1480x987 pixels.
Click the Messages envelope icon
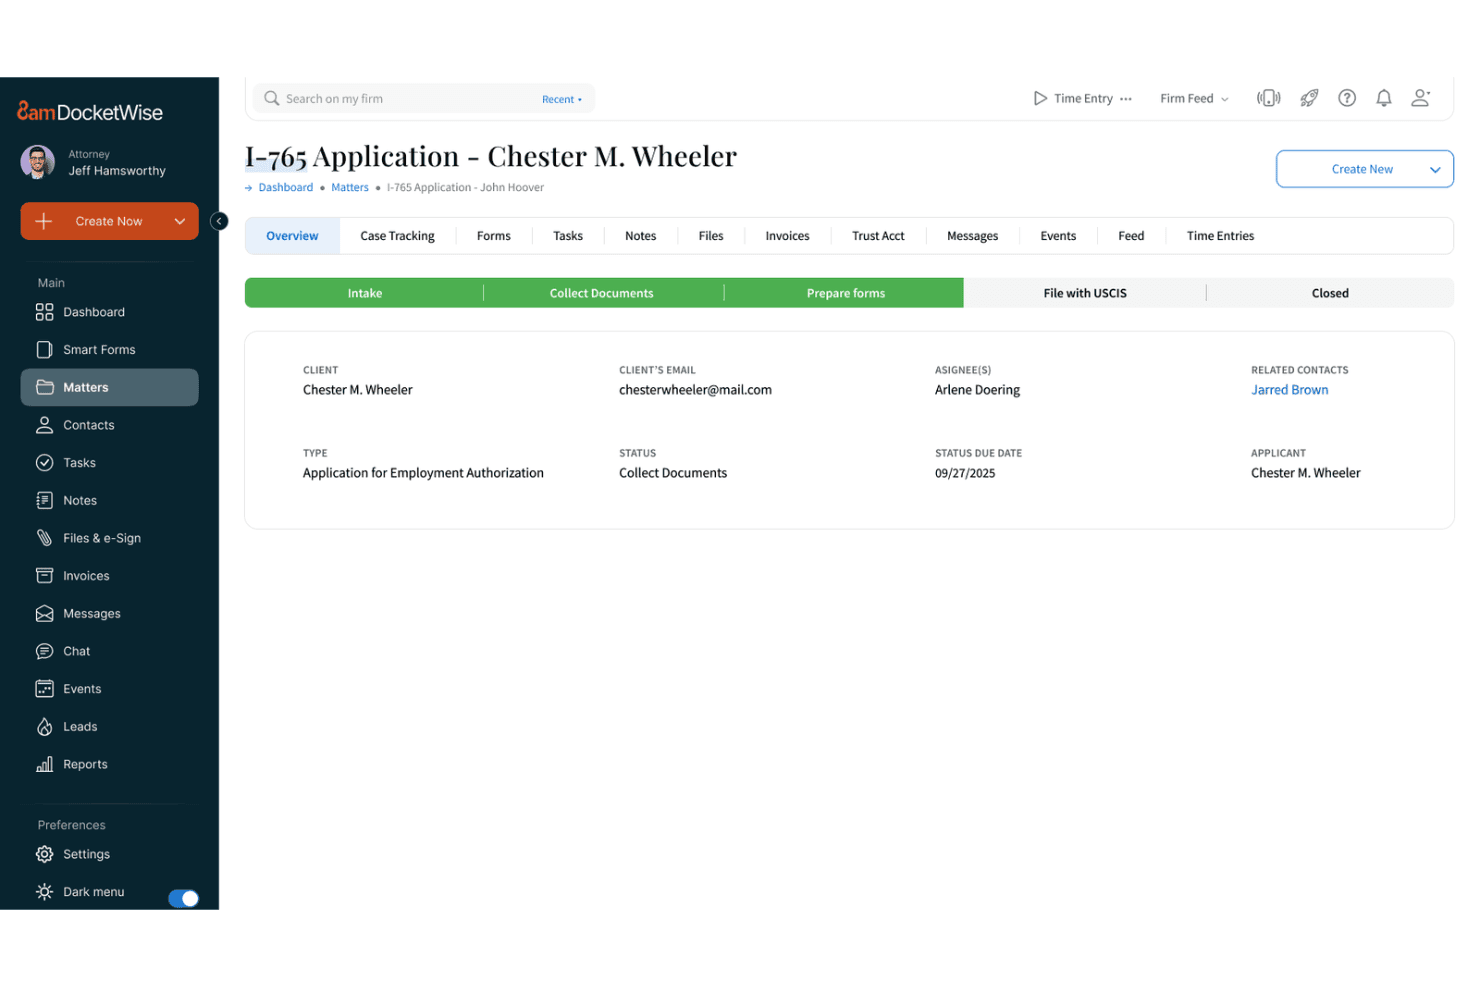(x=44, y=614)
